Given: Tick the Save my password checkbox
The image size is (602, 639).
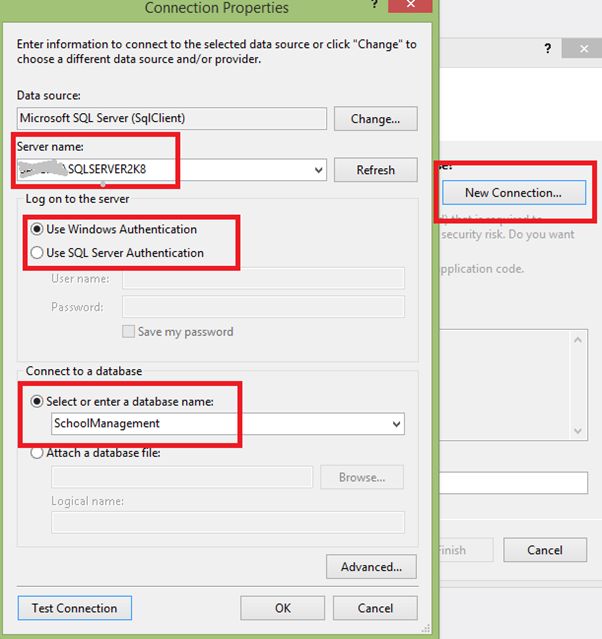Looking at the screenshot, I should pos(128,331).
